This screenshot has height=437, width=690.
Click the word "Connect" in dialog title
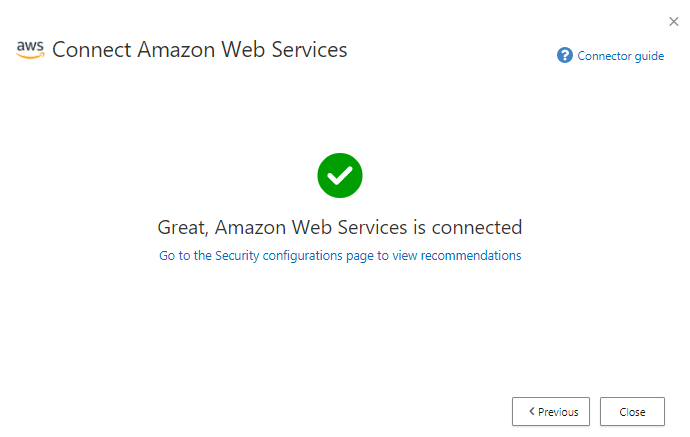click(x=87, y=50)
